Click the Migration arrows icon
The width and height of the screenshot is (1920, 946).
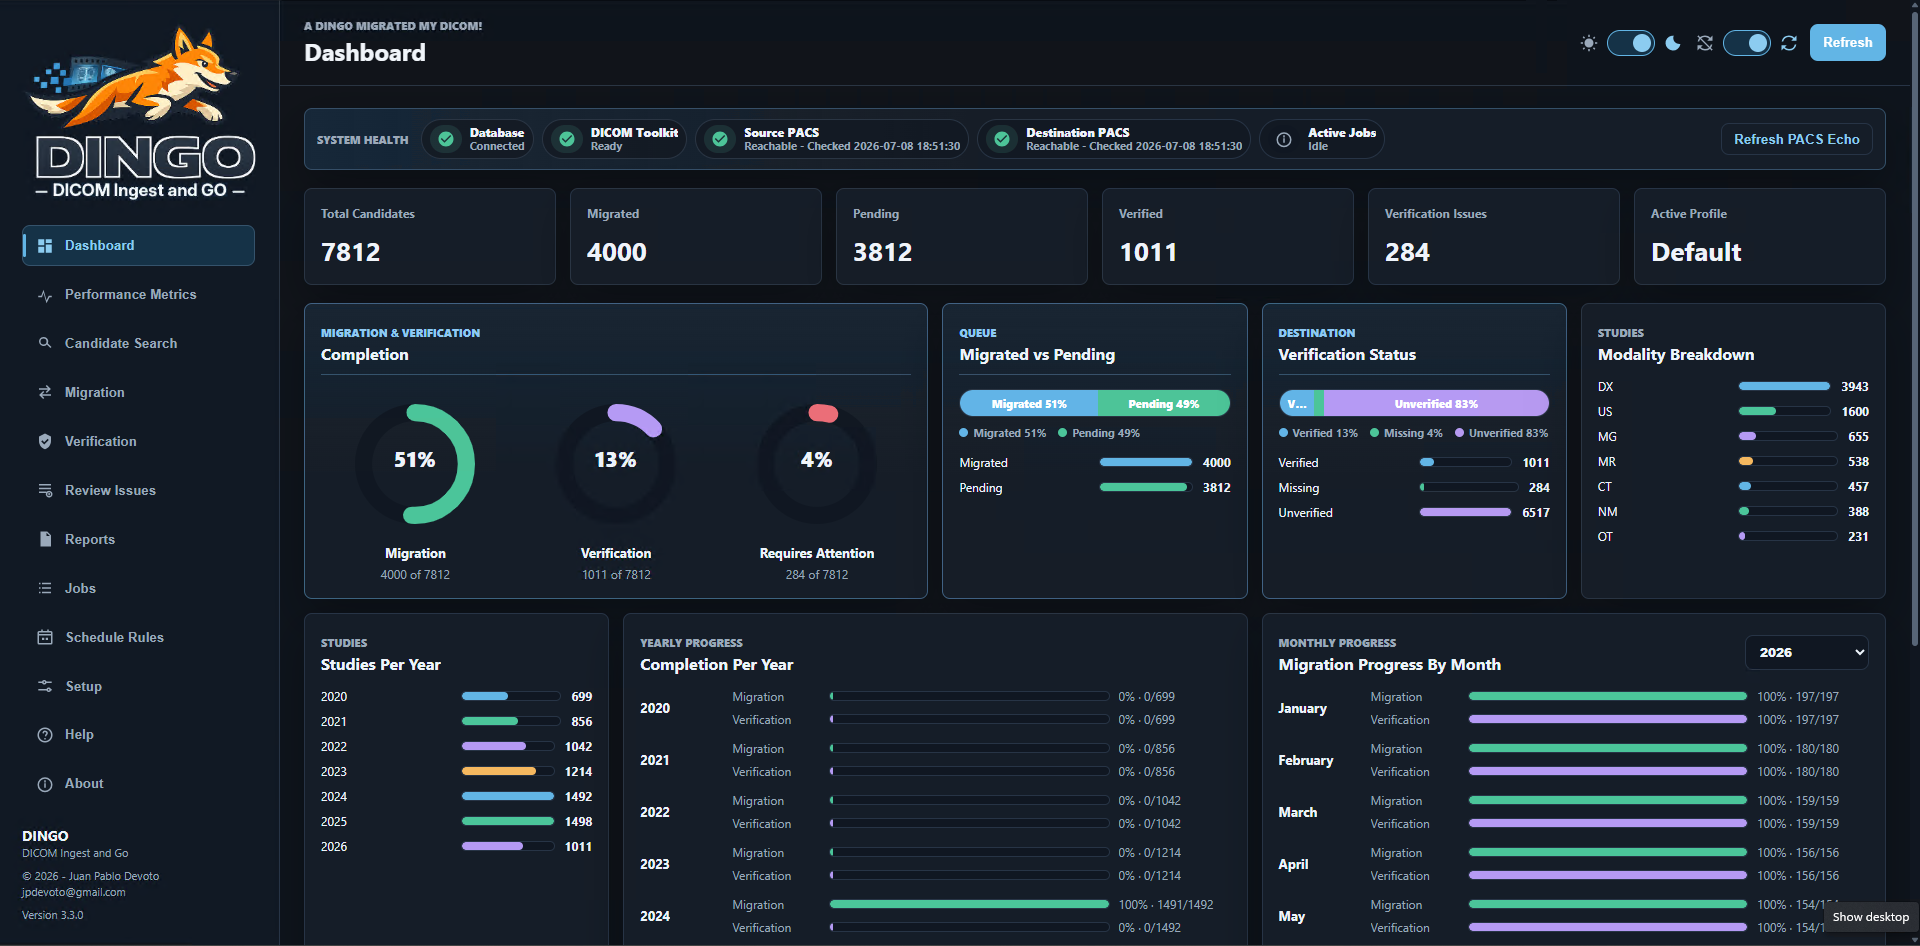45,392
